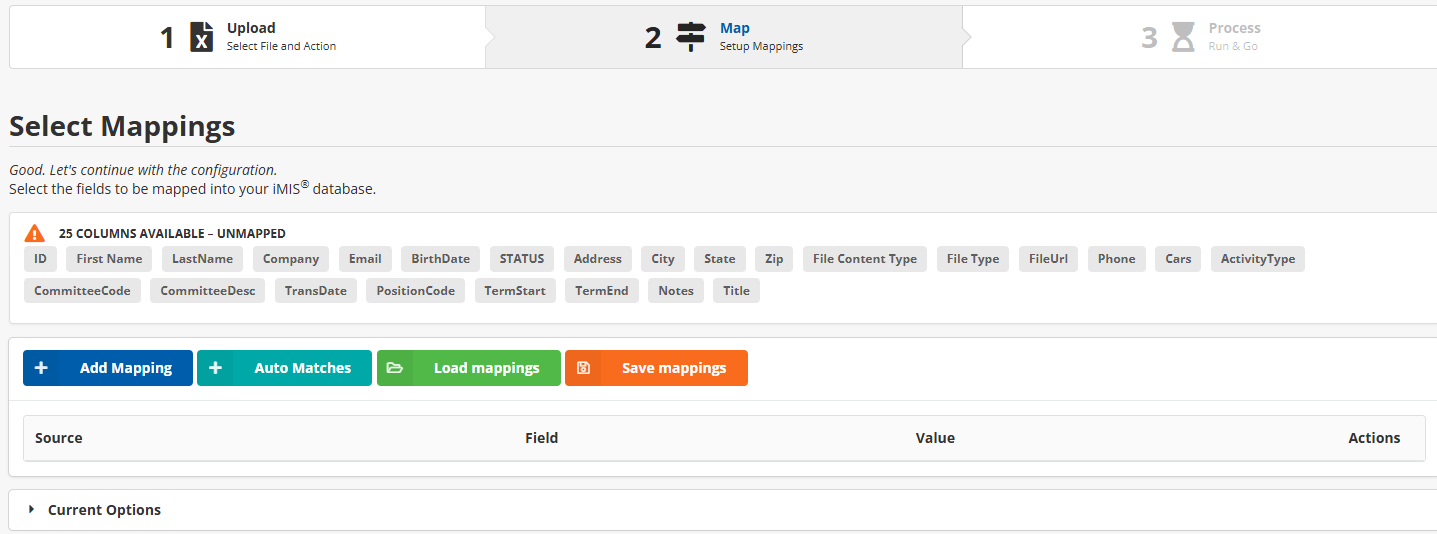Click the signpost Map step icon
The image size is (1437, 534).
click(x=690, y=37)
